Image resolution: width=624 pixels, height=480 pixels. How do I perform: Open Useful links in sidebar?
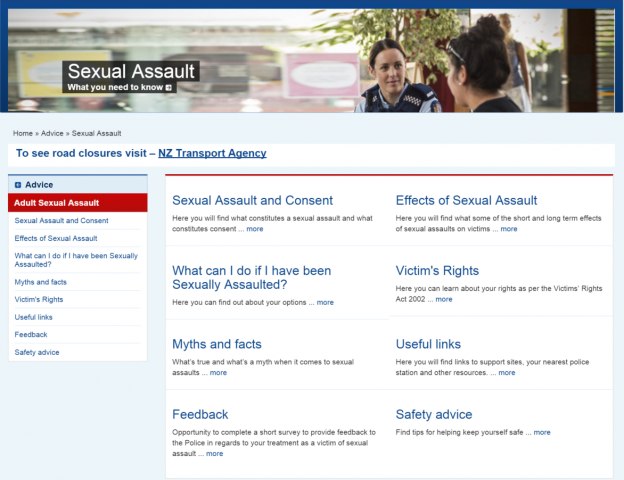(x=33, y=317)
